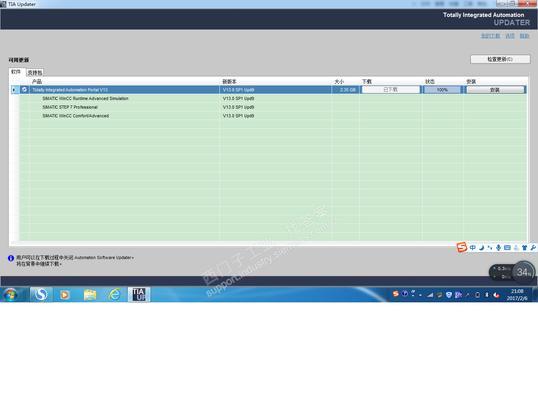Click the blue shield icon in the system tray
Viewport: 538px width, 400px height.
click(x=449, y=295)
